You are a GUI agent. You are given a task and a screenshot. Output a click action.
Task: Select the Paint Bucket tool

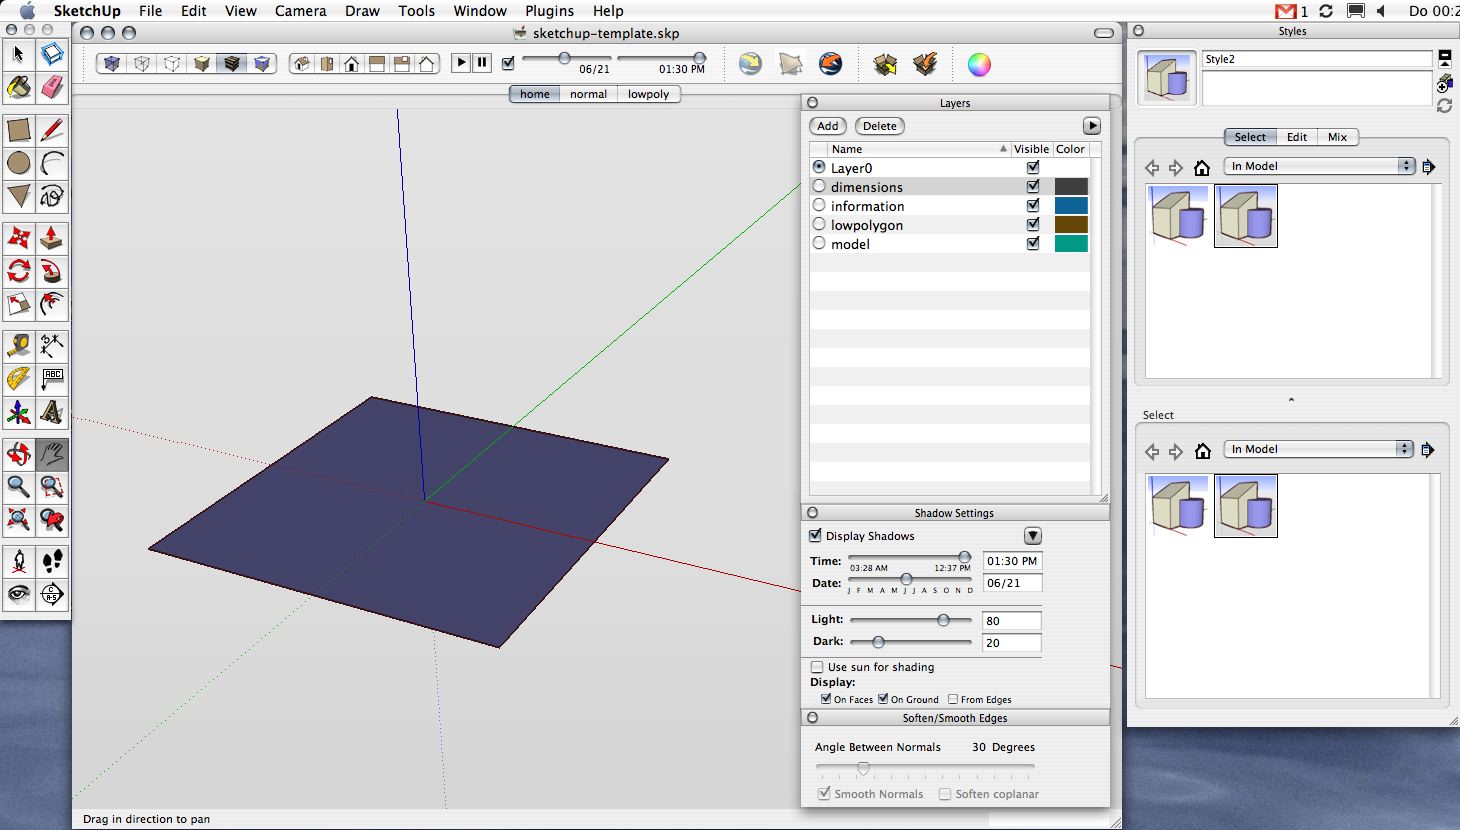tap(18, 88)
